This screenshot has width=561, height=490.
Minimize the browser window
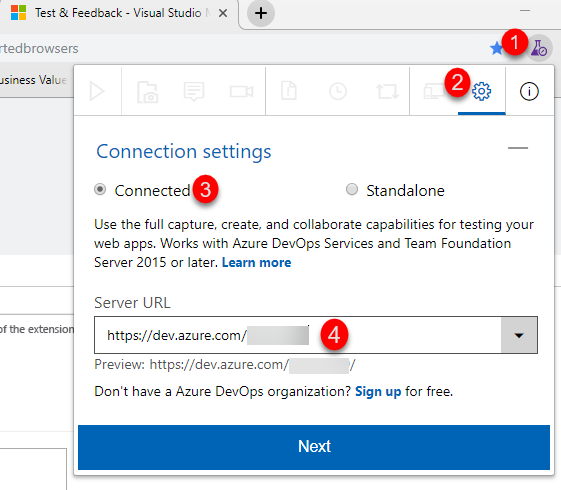[525, 11]
